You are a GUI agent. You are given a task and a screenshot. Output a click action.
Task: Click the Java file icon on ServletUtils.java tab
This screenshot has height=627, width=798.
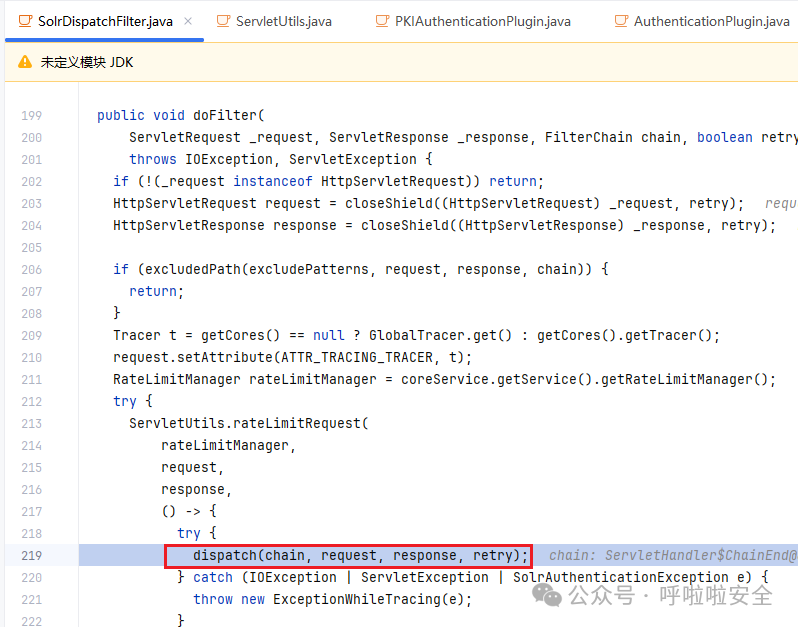pos(223,21)
